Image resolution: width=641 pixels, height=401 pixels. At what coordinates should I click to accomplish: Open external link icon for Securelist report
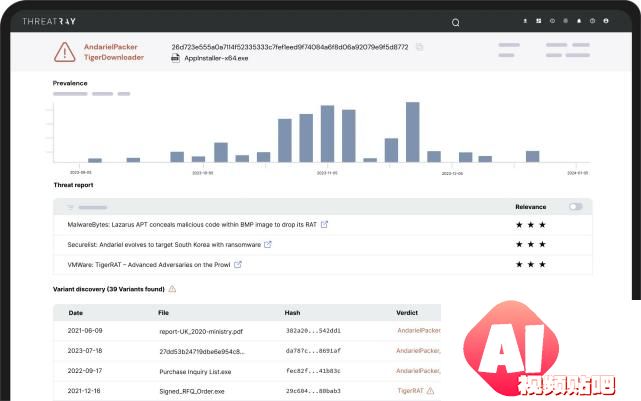(268, 244)
